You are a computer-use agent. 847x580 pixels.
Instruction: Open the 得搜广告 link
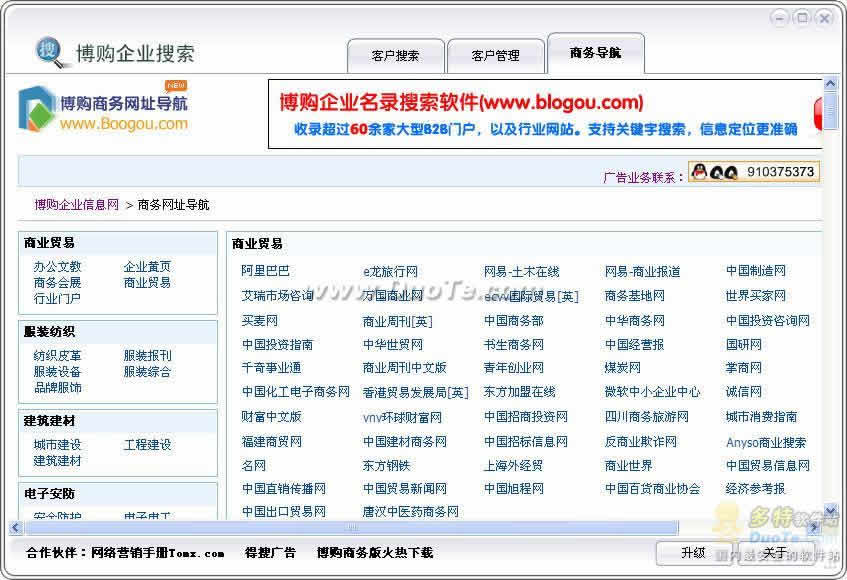tap(270, 553)
